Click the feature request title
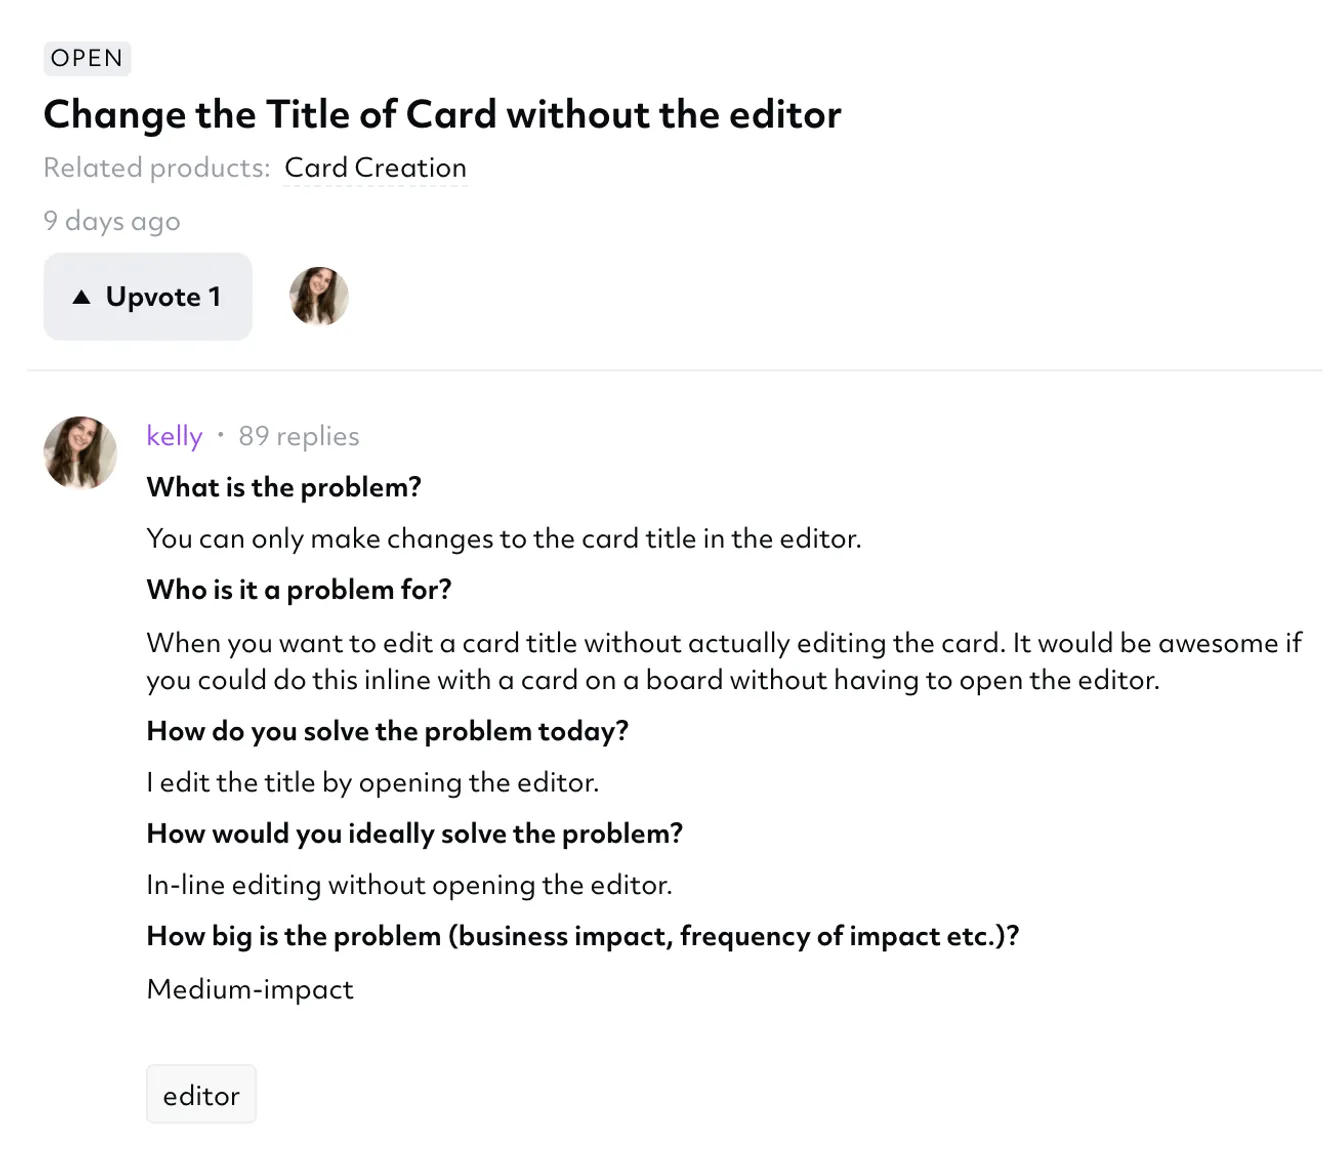This screenshot has width=1344, height=1164. 442,114
